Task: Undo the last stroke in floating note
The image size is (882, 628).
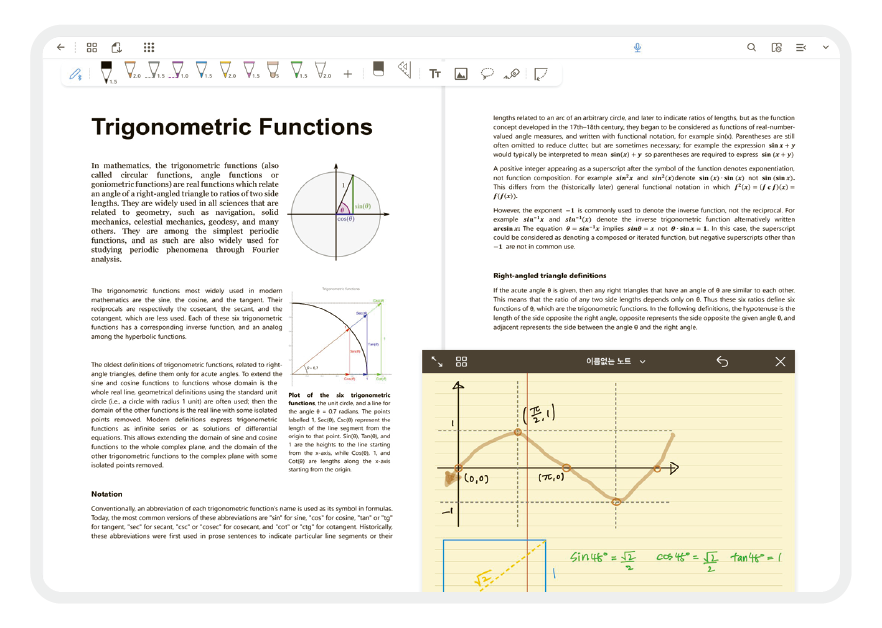Action: coord(722,361)
